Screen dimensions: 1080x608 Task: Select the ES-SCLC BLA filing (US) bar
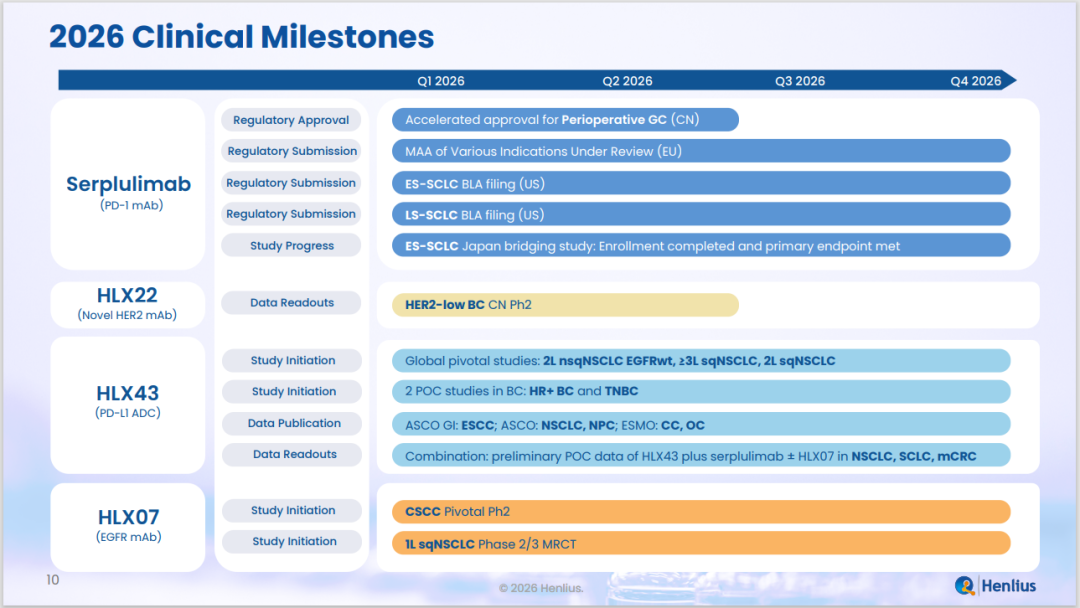point(701,183)
